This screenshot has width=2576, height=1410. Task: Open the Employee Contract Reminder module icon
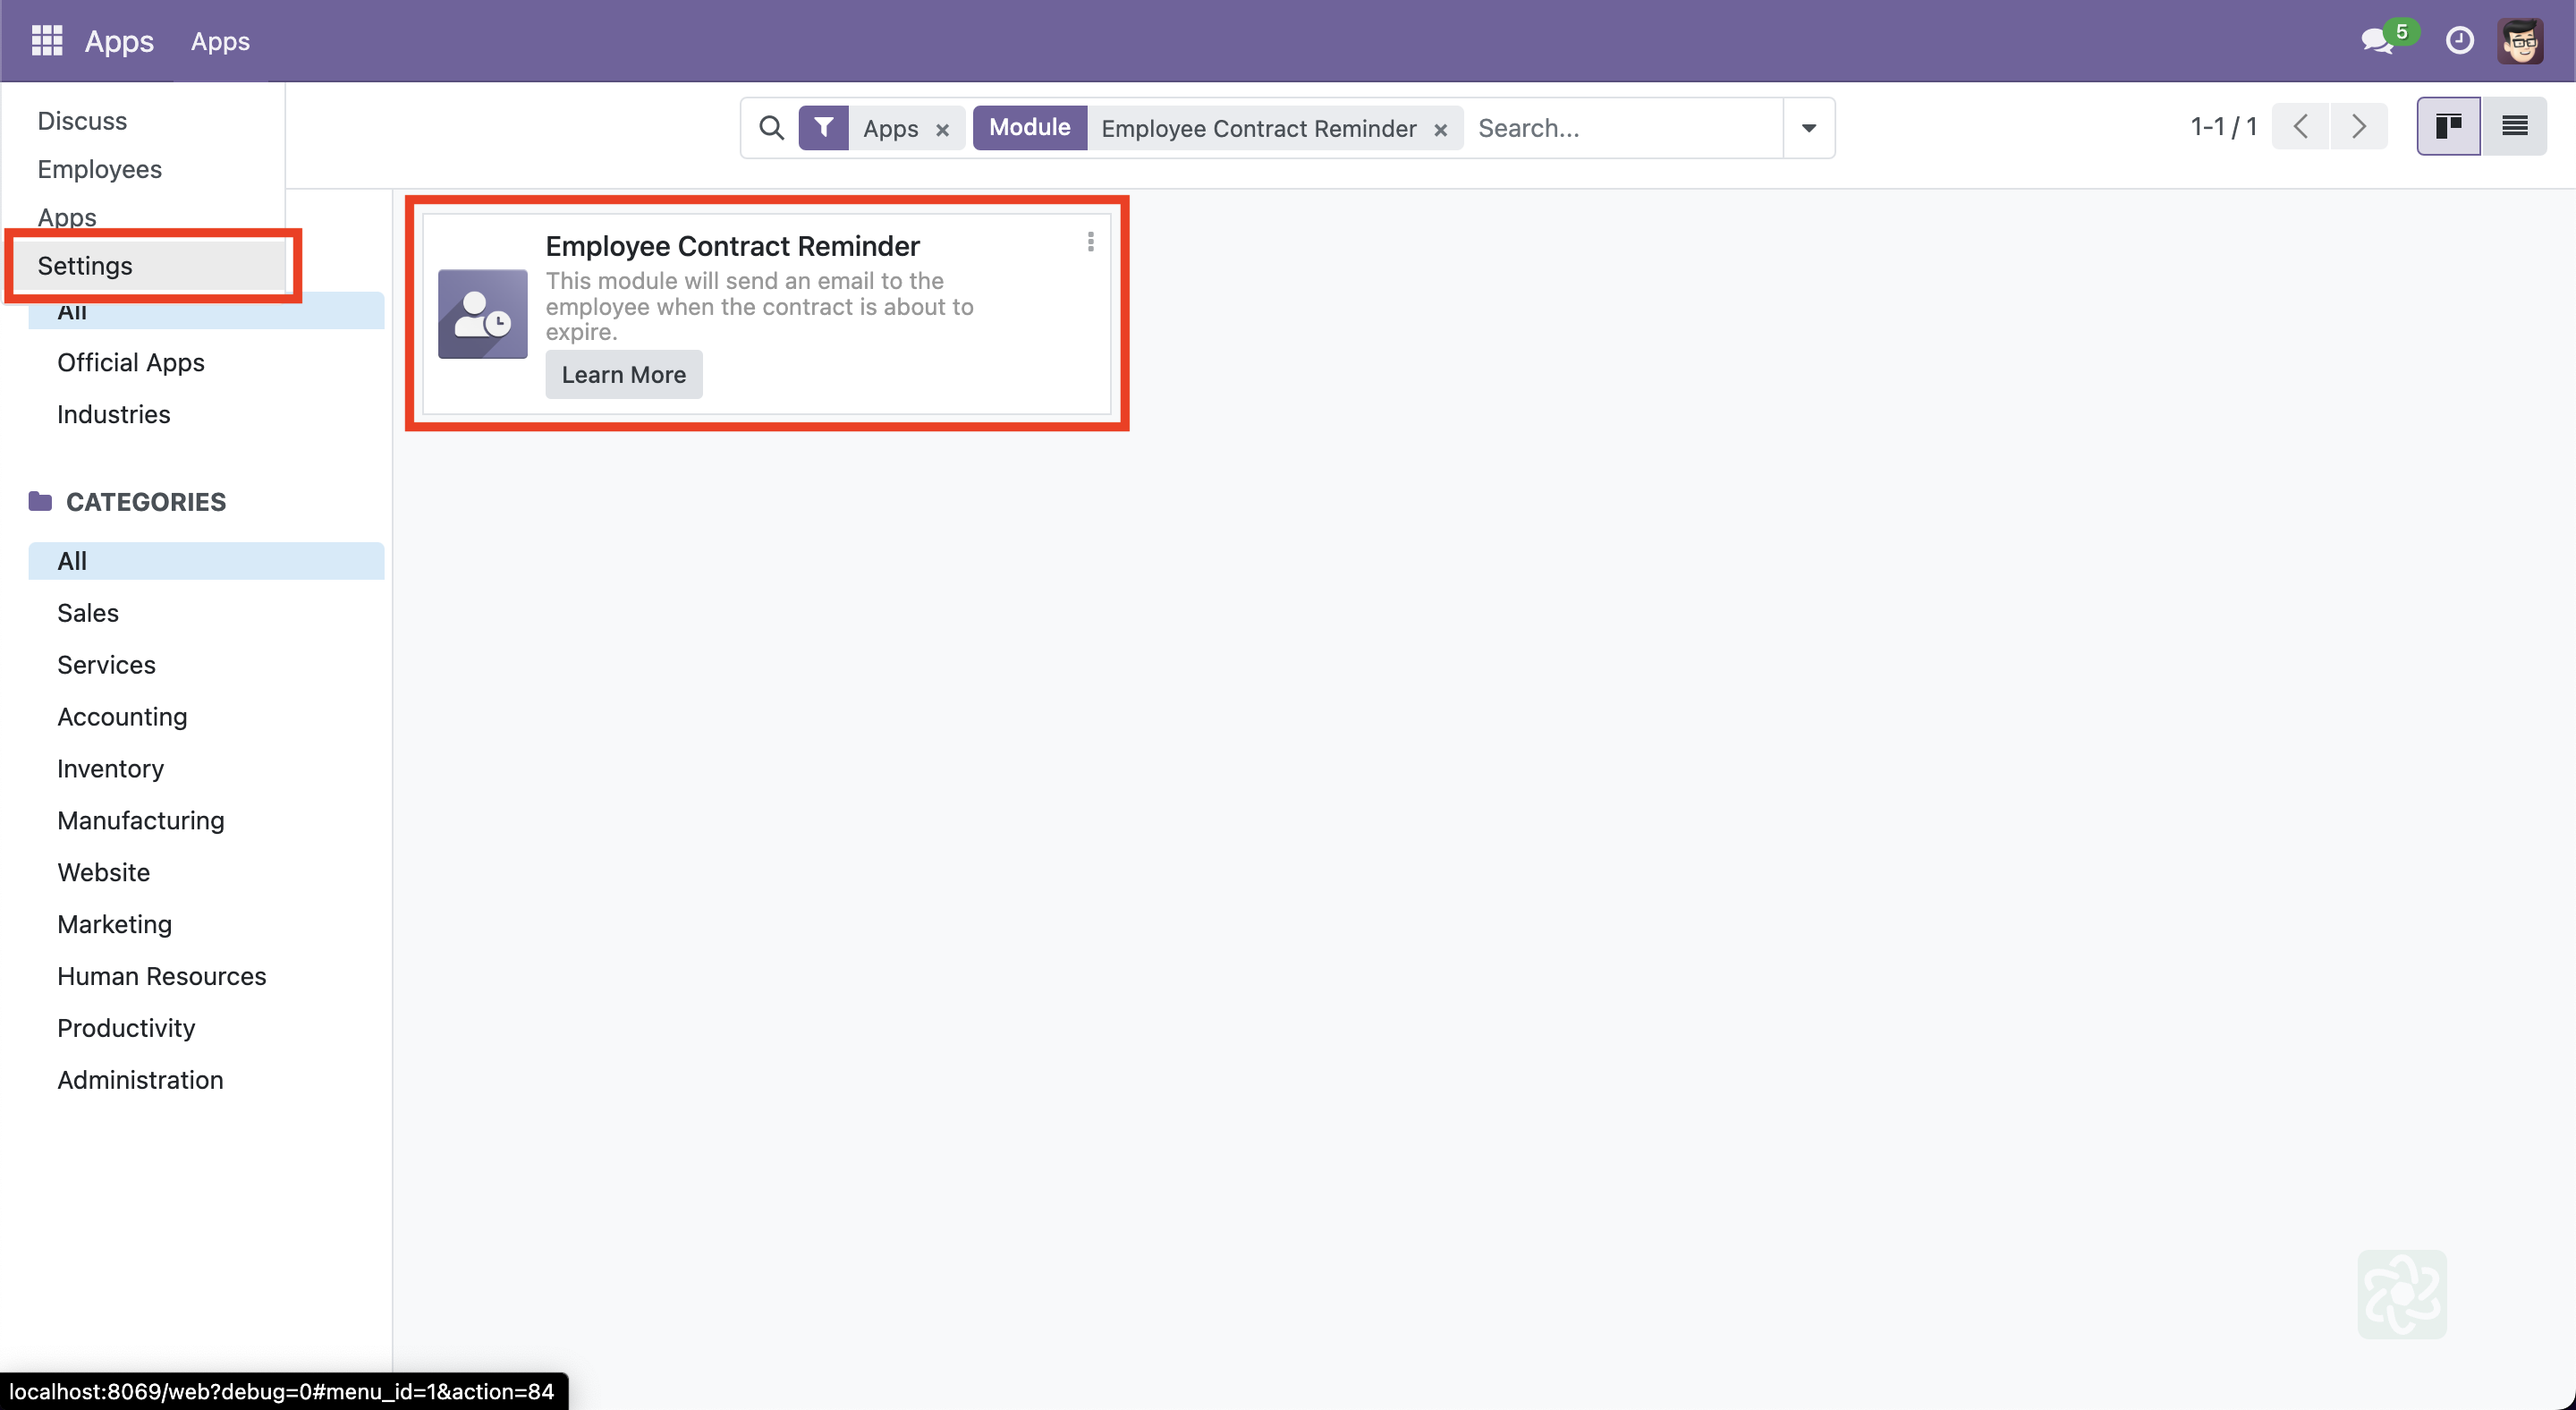(482, 314)
